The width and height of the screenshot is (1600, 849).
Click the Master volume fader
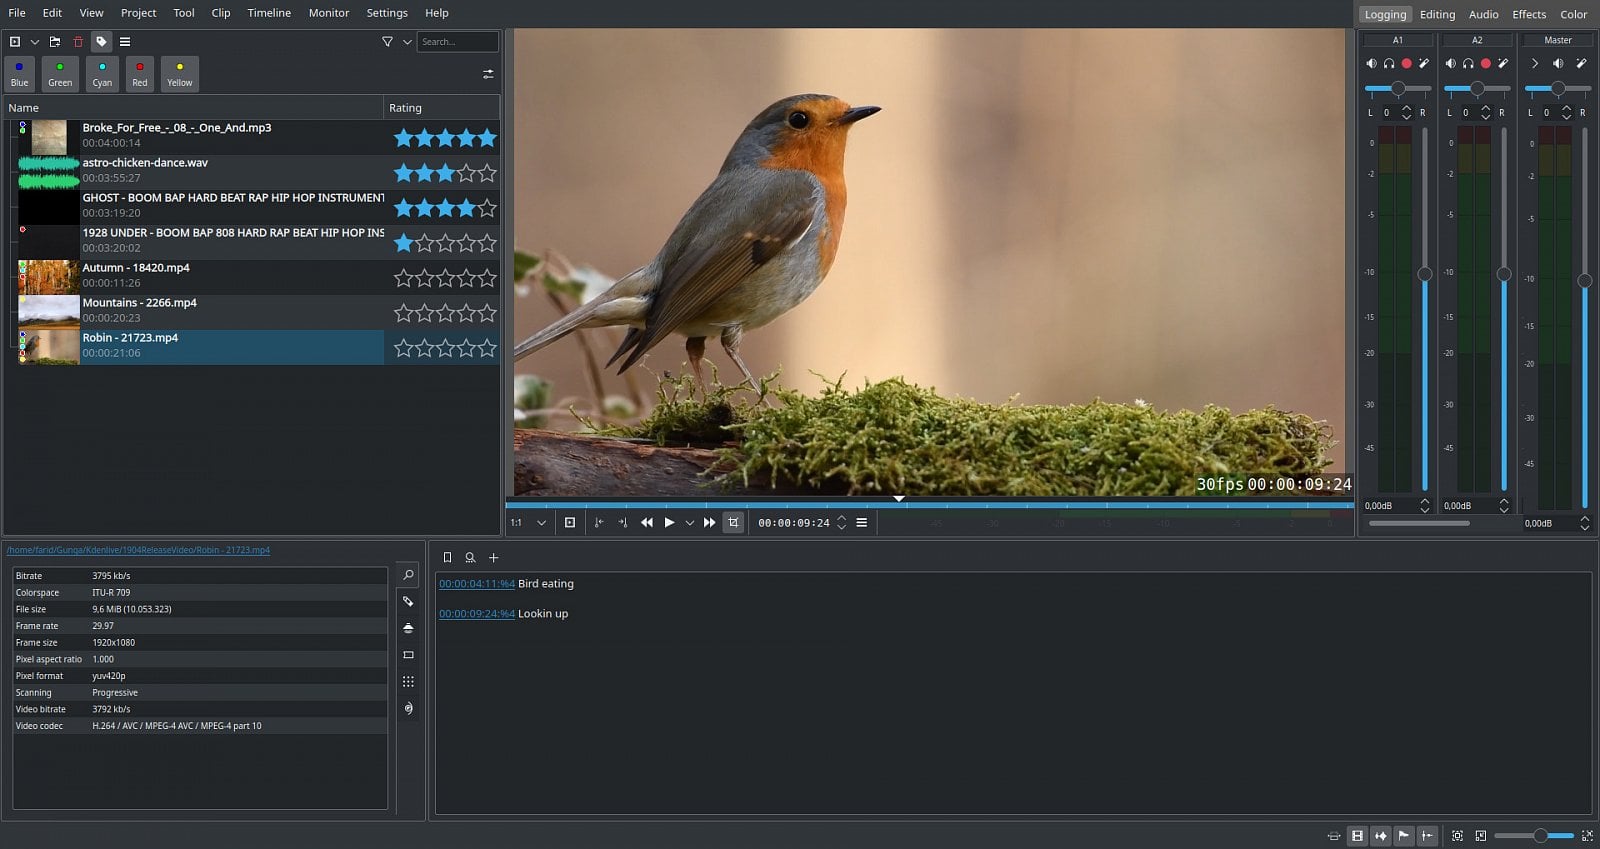(x=1584, y=281)
